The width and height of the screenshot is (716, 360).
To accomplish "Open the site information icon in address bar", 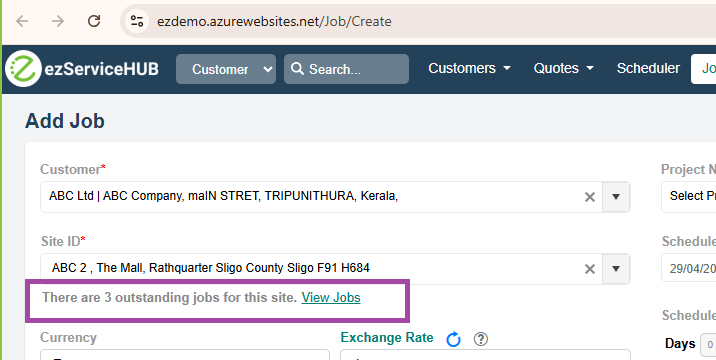I will (x=137, y=21).
